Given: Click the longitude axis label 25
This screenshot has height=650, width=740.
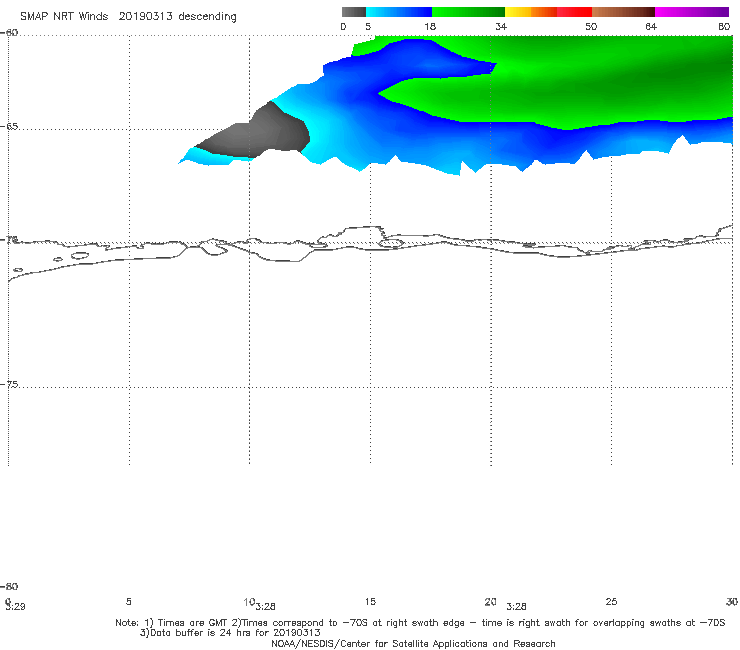Looking at the screenshot, I should pos(611,601).
